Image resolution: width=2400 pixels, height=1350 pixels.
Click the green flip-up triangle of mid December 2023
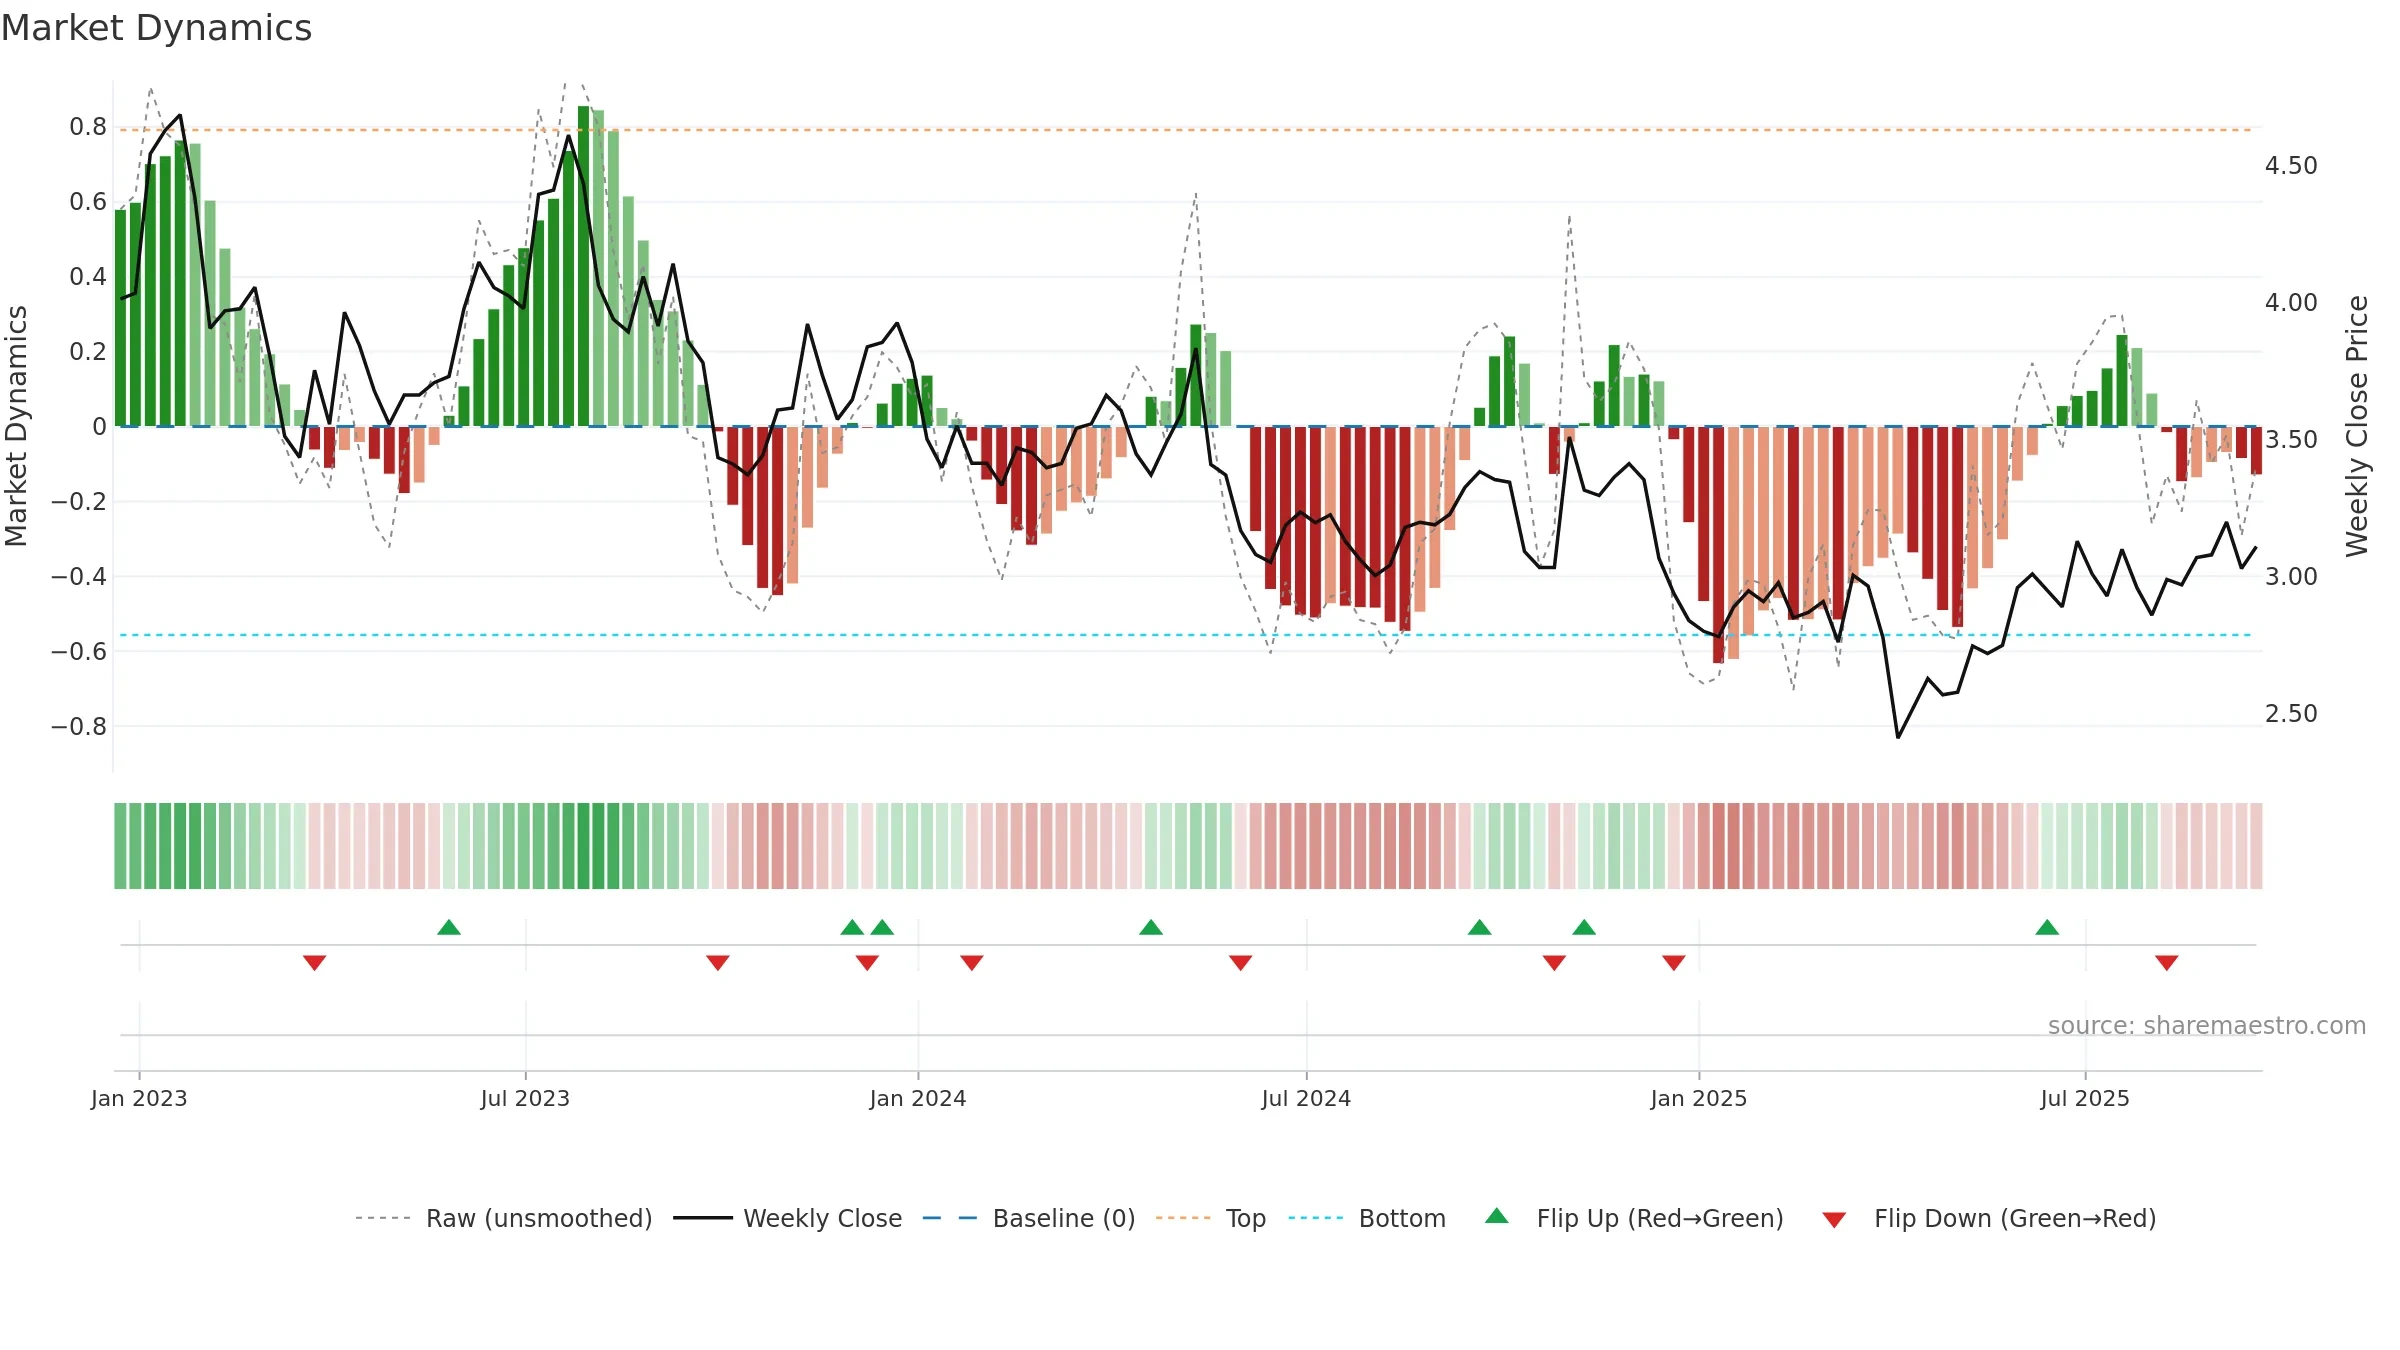pos(882,927)
